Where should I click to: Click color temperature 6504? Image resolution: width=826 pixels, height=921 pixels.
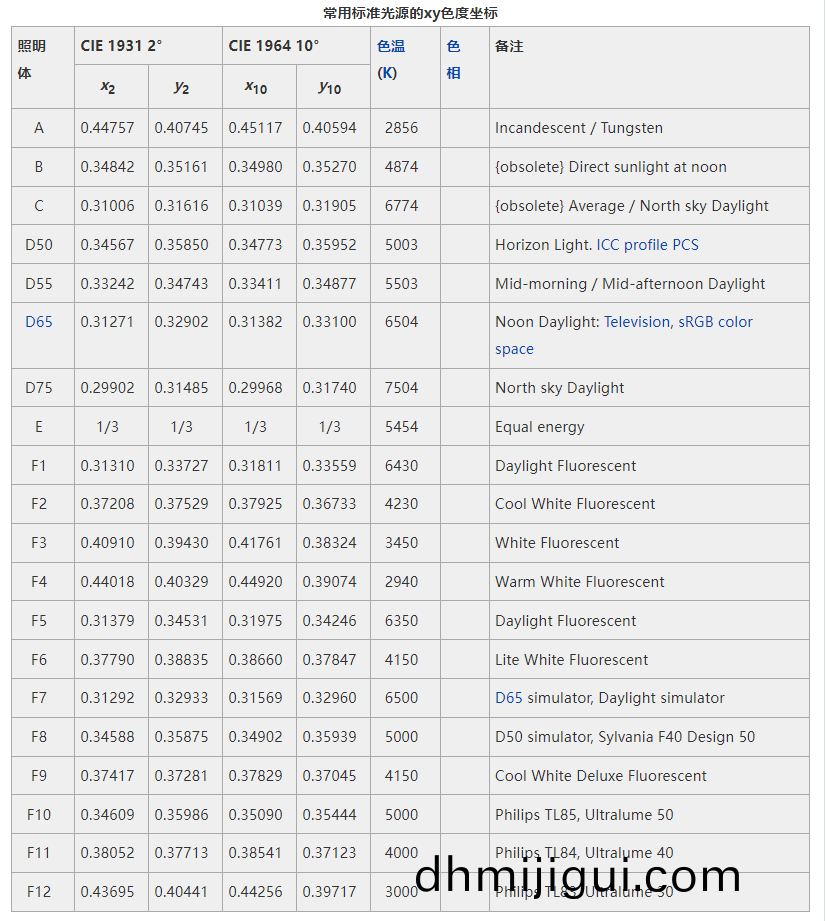(401, 322)
